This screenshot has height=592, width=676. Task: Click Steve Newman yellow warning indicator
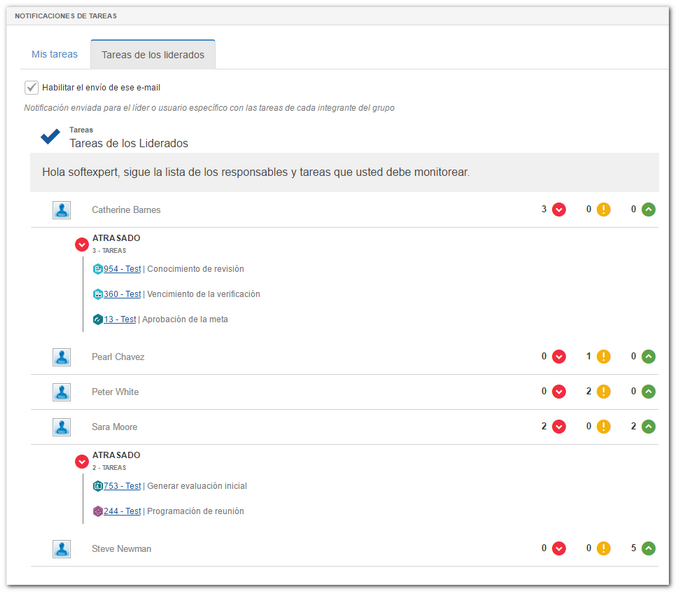(604, 548)
